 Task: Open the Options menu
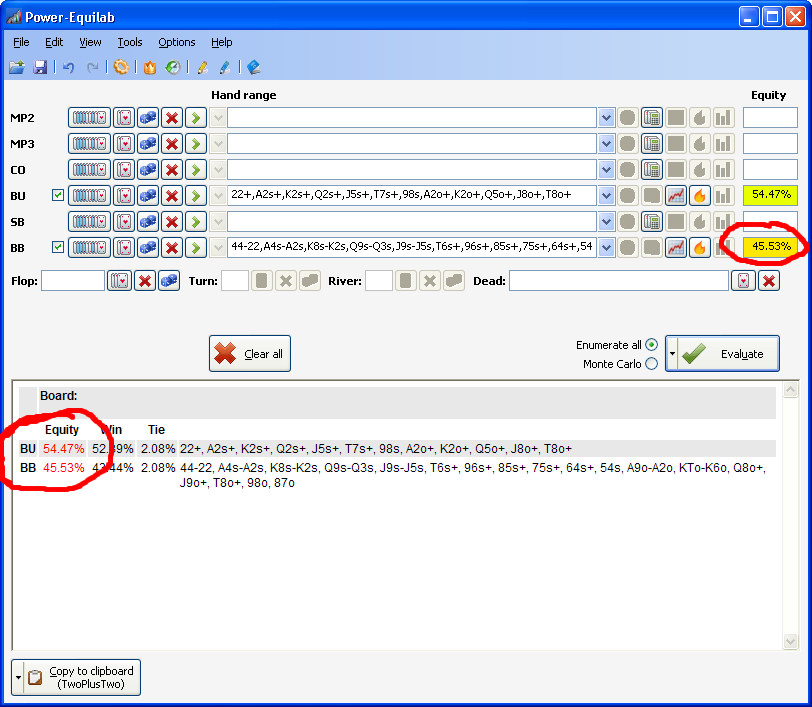177,42
